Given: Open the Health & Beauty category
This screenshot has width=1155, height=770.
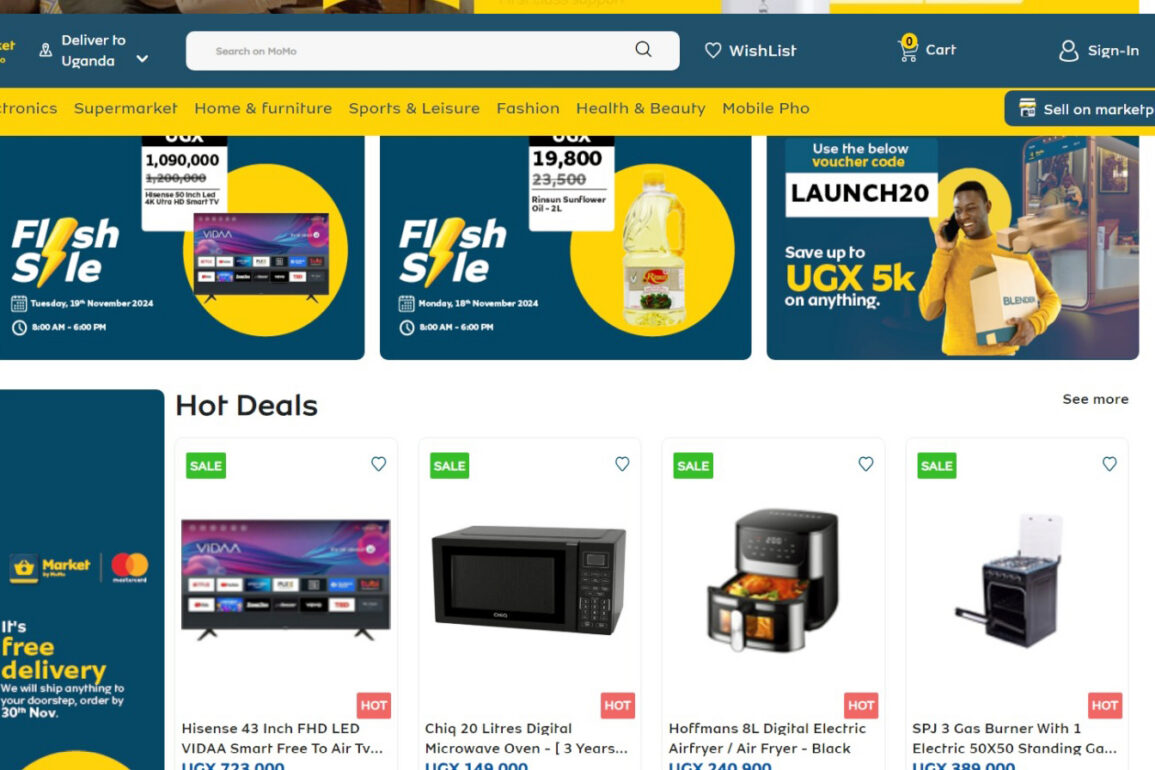Looking at the screenshot, I should [640, 108].
